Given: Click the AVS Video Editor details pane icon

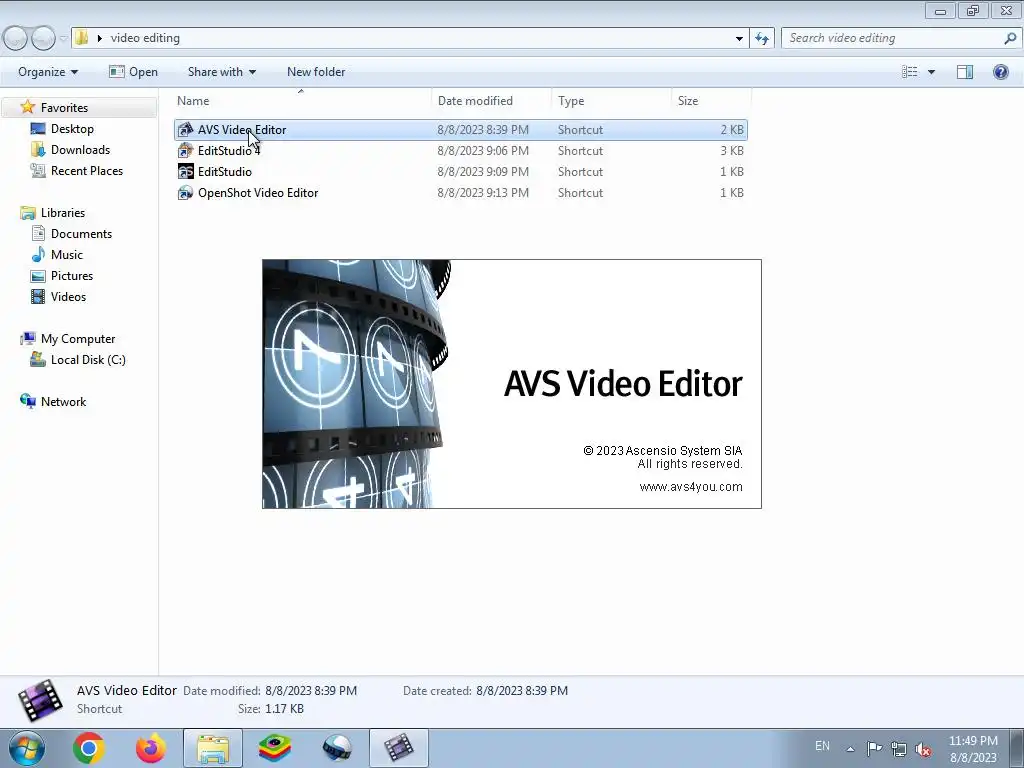Looking at the screenshot, I should [x=40, y=701].
